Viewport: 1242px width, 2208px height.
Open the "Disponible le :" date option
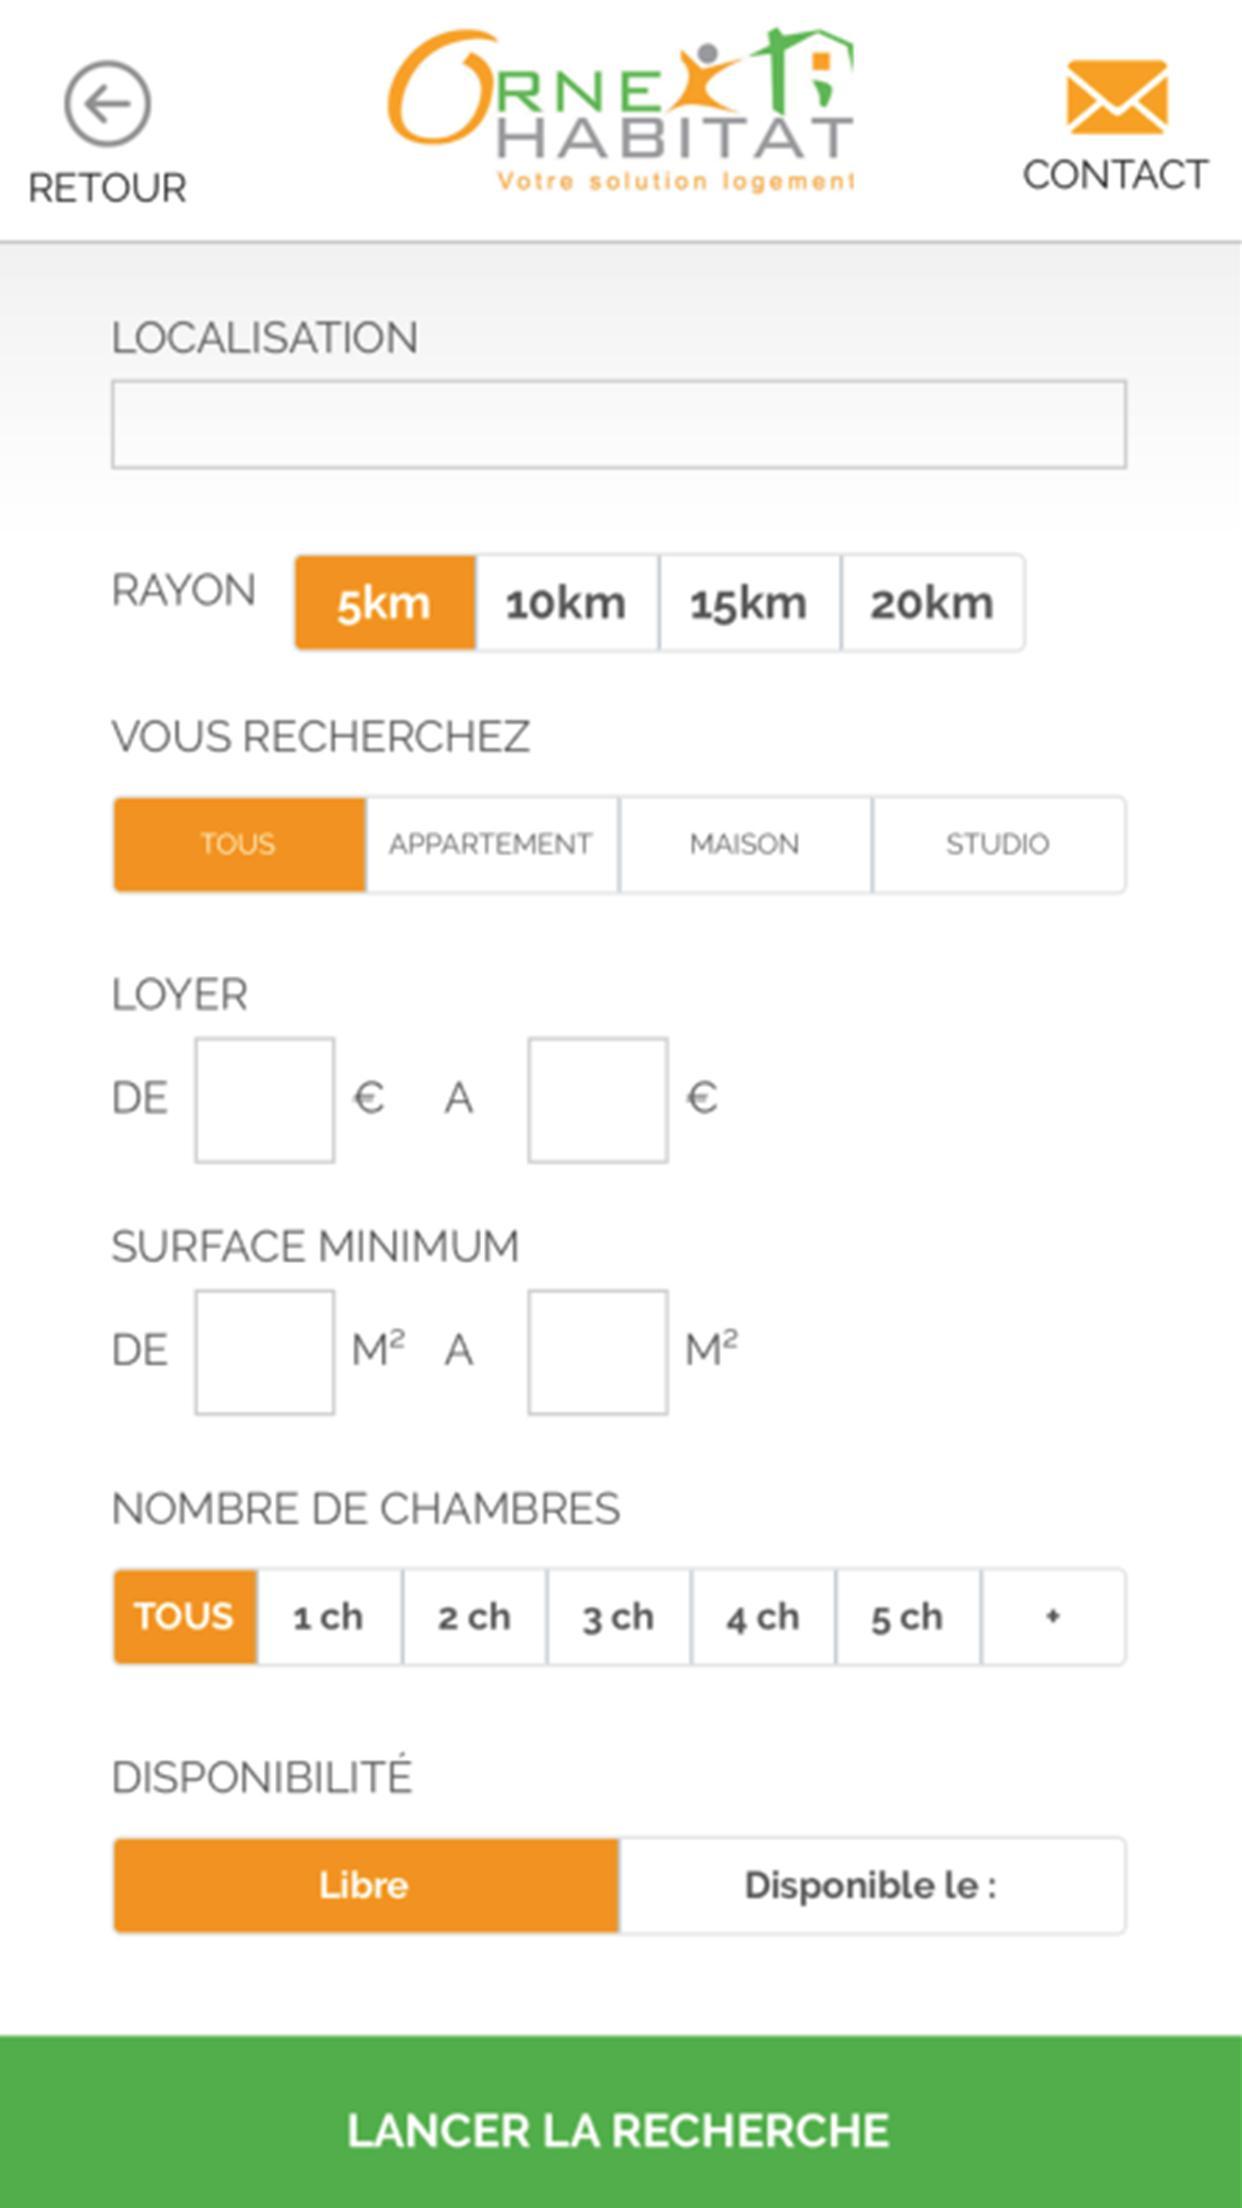click(x=871, y=1886)
